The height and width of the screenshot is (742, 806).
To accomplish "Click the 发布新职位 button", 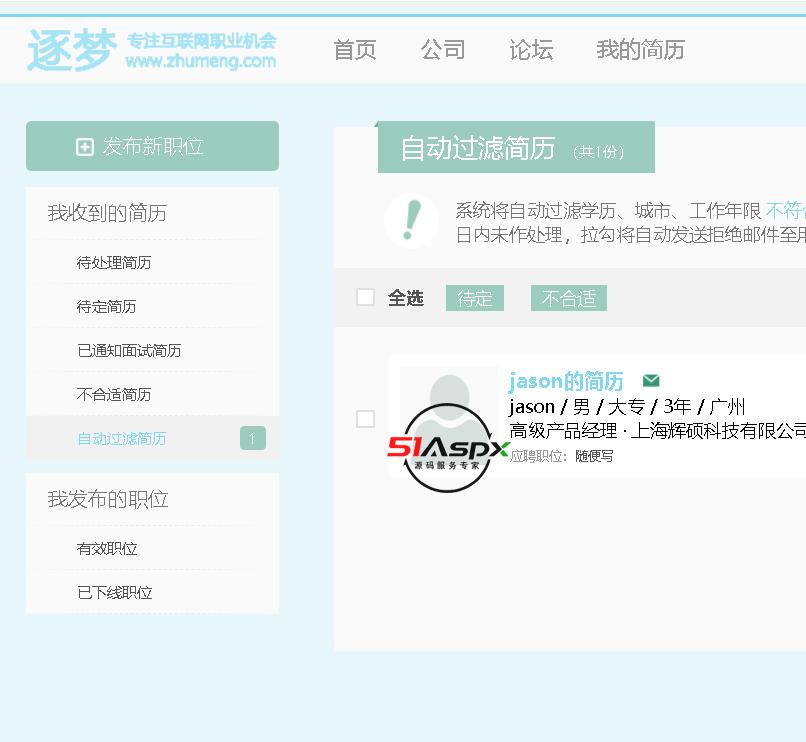I will (152, 146).
